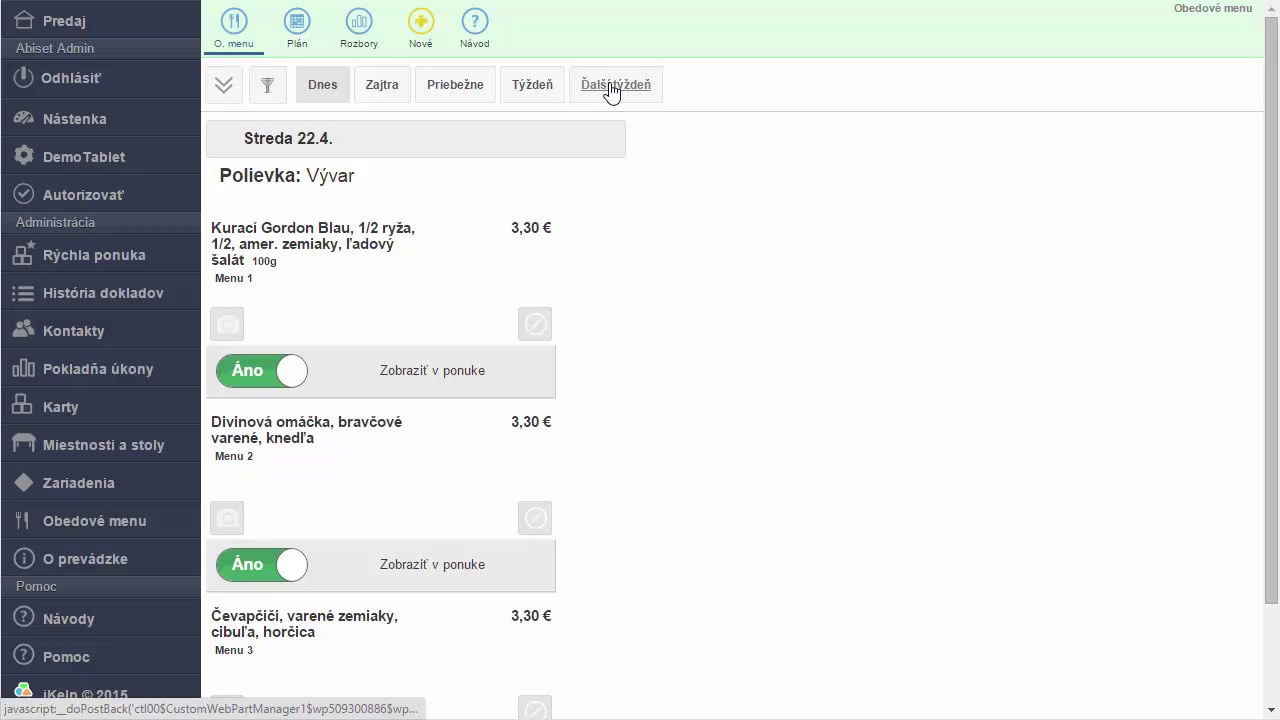Click Čevapčiči dish name
Screen dimensions: 1280x720
(x=304, y=624)
